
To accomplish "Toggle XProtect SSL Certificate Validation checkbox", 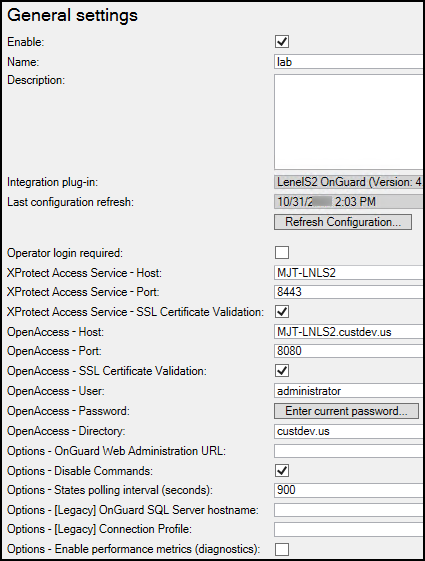I will 282,312.
